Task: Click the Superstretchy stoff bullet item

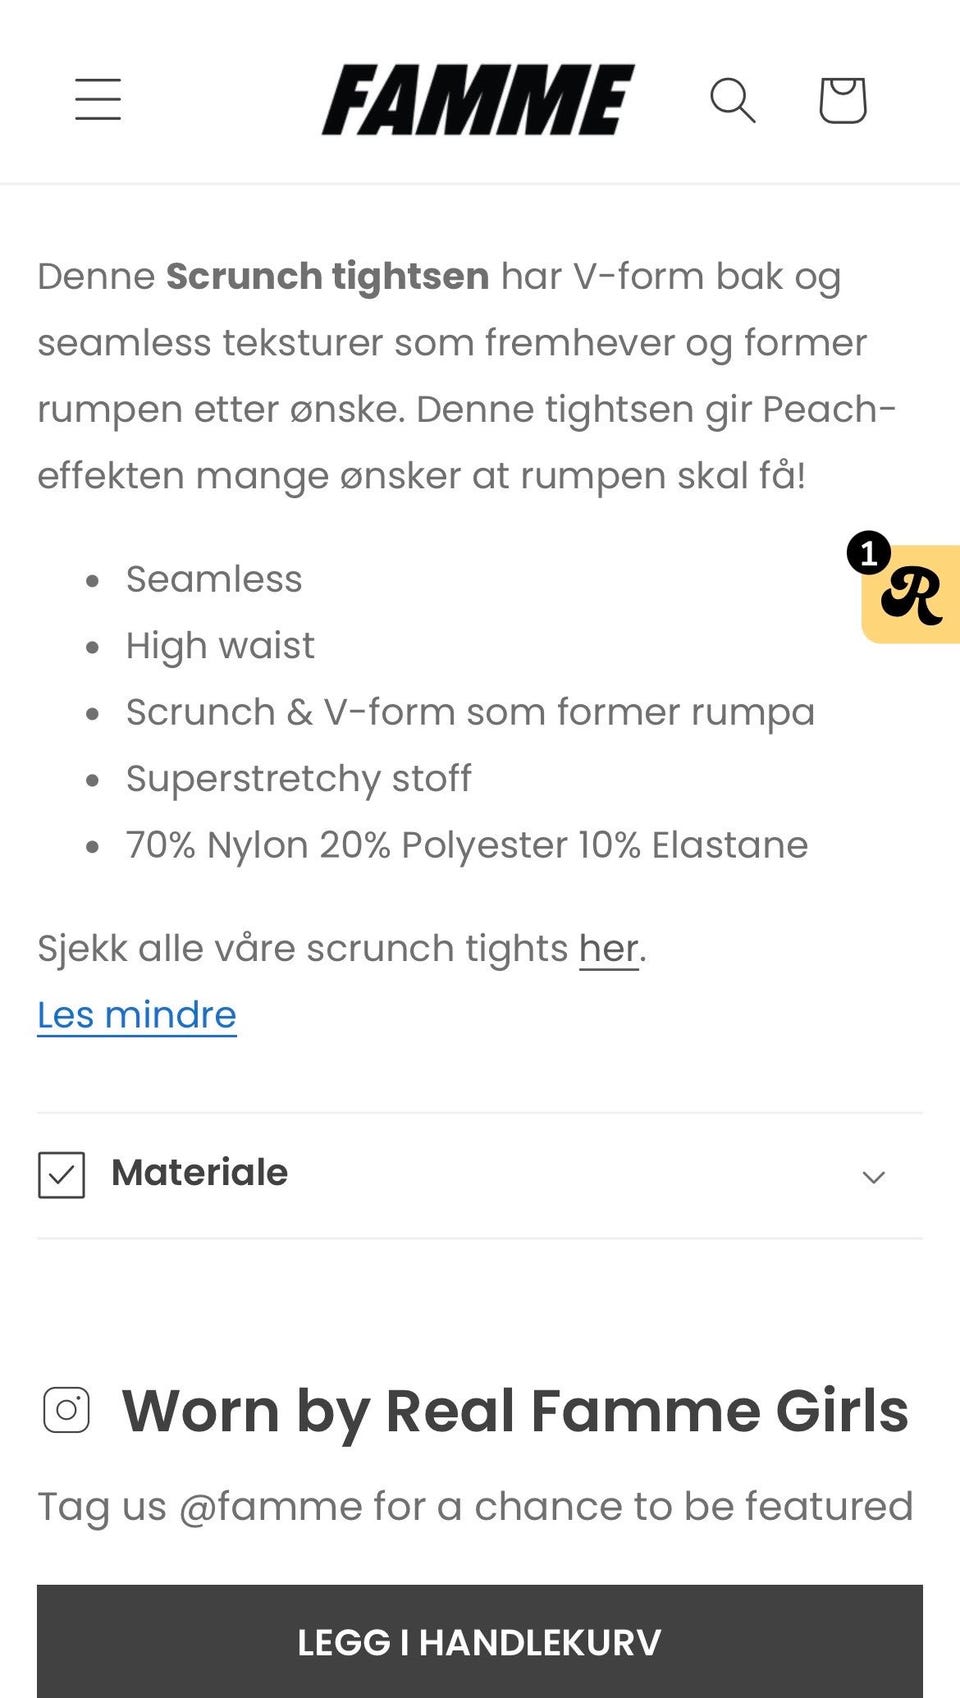Action: point(298,779)
